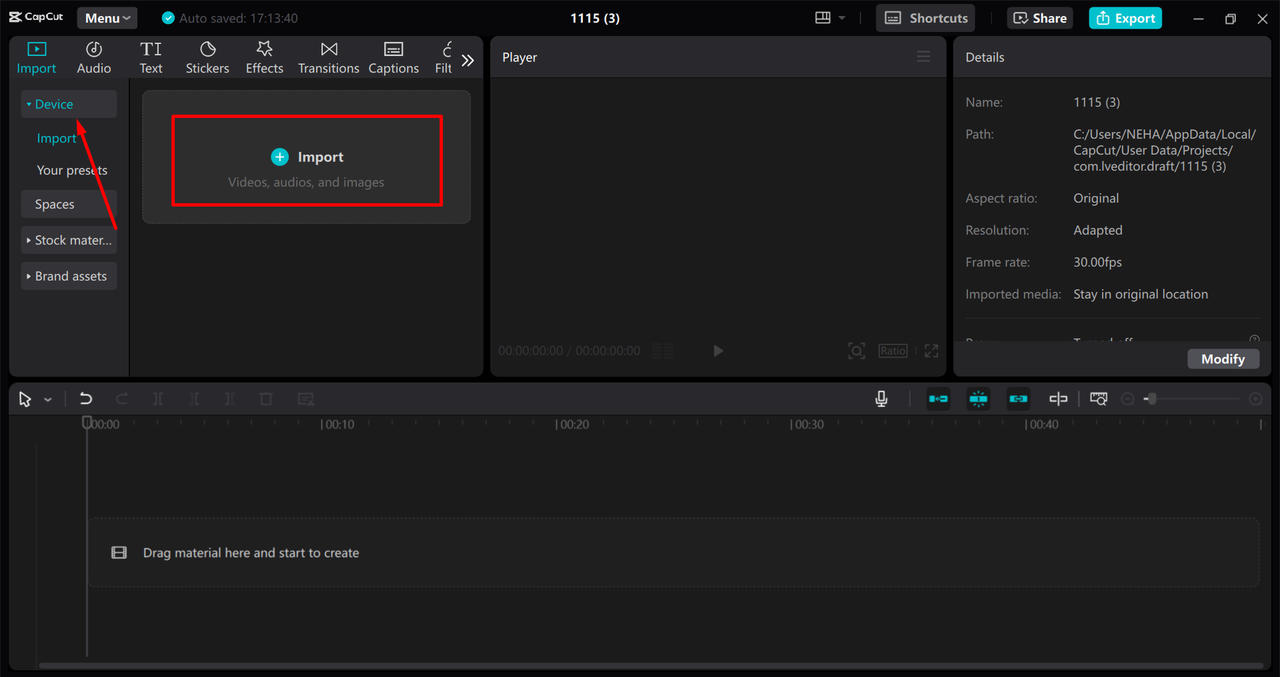
Task: Select Your presets in sidebar
Action: 72,170
